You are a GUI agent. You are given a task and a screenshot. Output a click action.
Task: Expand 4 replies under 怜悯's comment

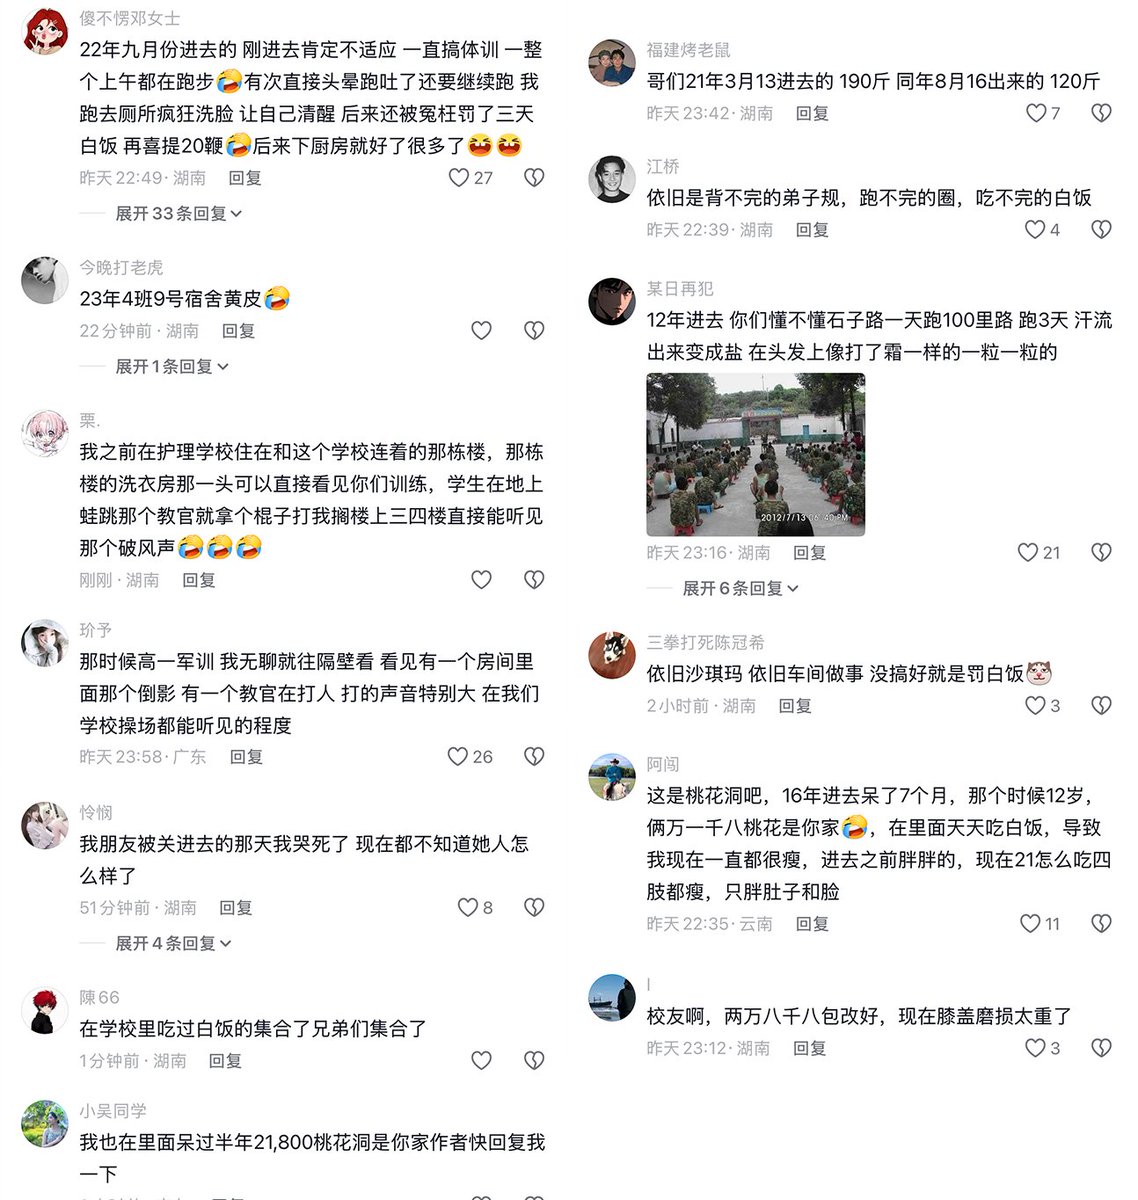173,944
